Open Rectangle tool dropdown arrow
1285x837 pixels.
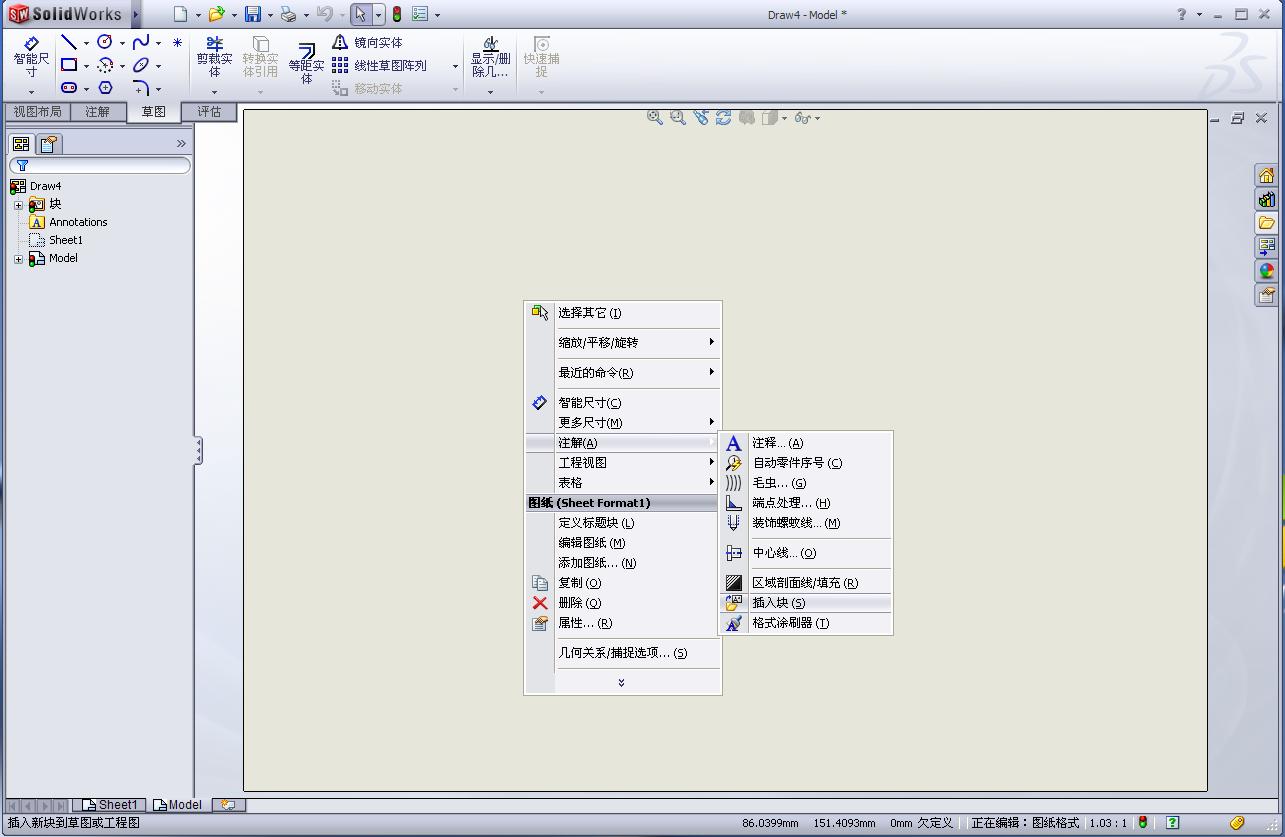tap(86, 66)
